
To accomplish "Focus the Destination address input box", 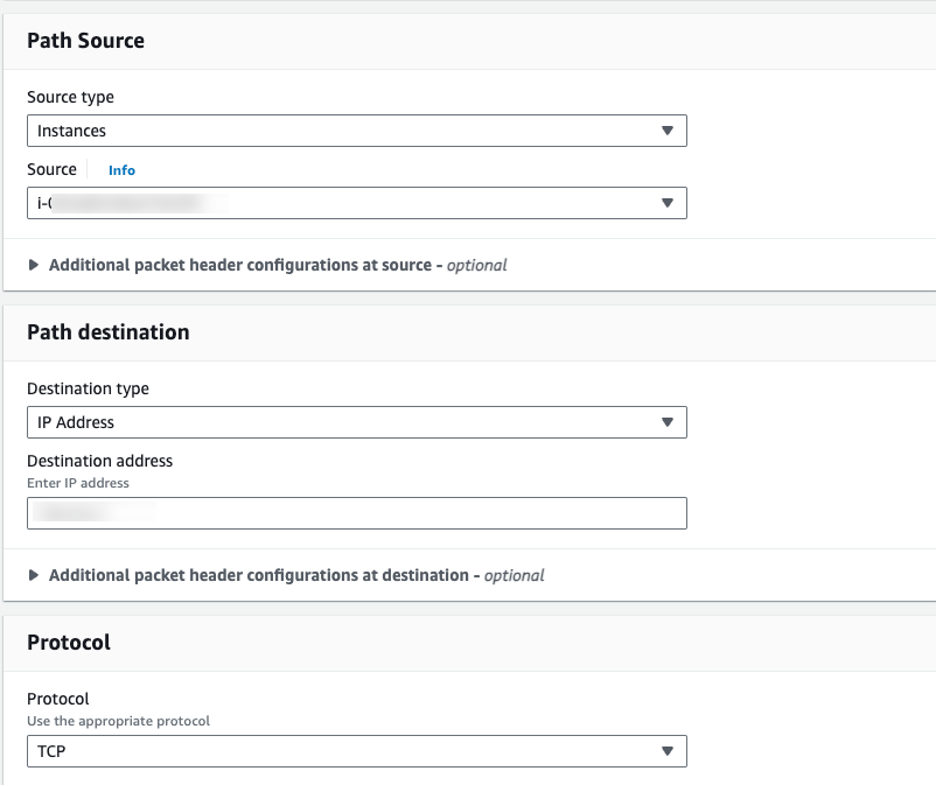I will pyautogui.click(x=356, y=513).
